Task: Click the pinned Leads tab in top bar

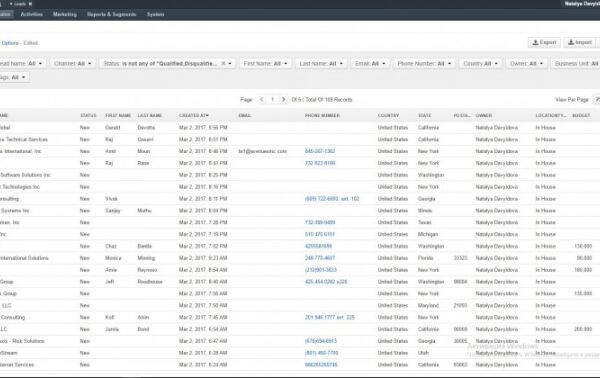Action: 20,4
